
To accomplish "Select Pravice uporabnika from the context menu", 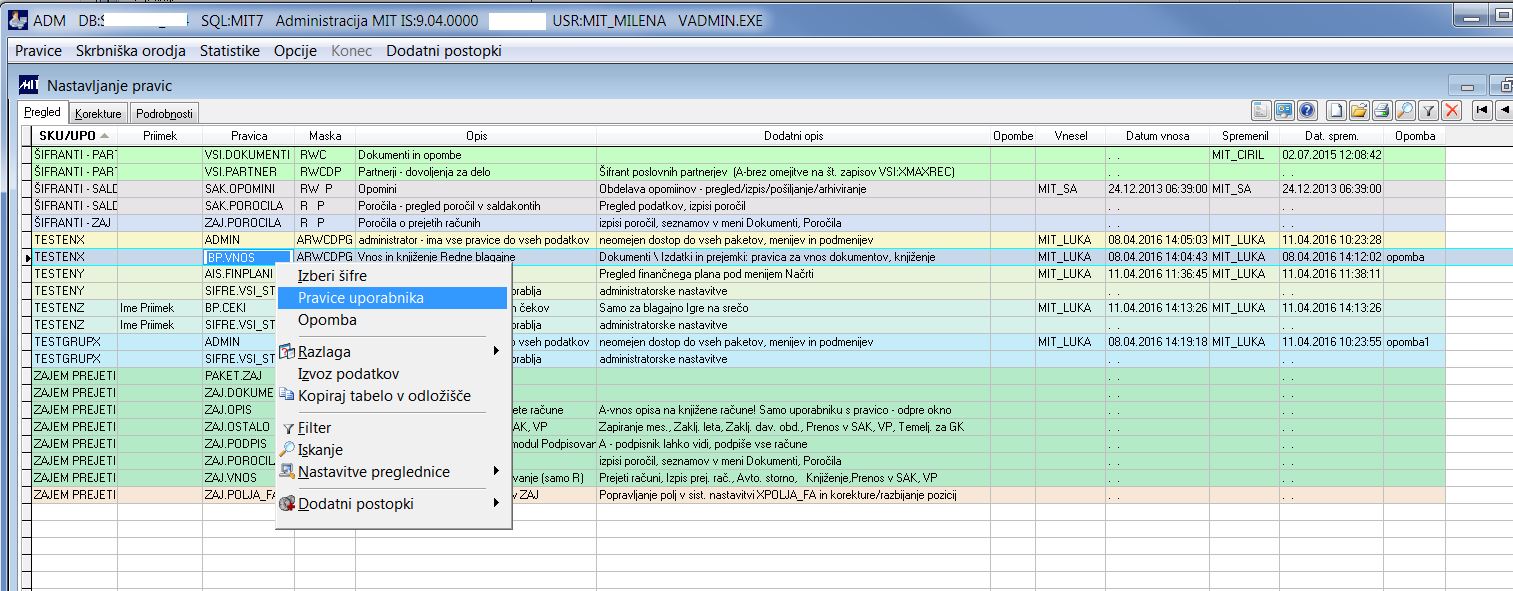I will [x=393, y=298].
